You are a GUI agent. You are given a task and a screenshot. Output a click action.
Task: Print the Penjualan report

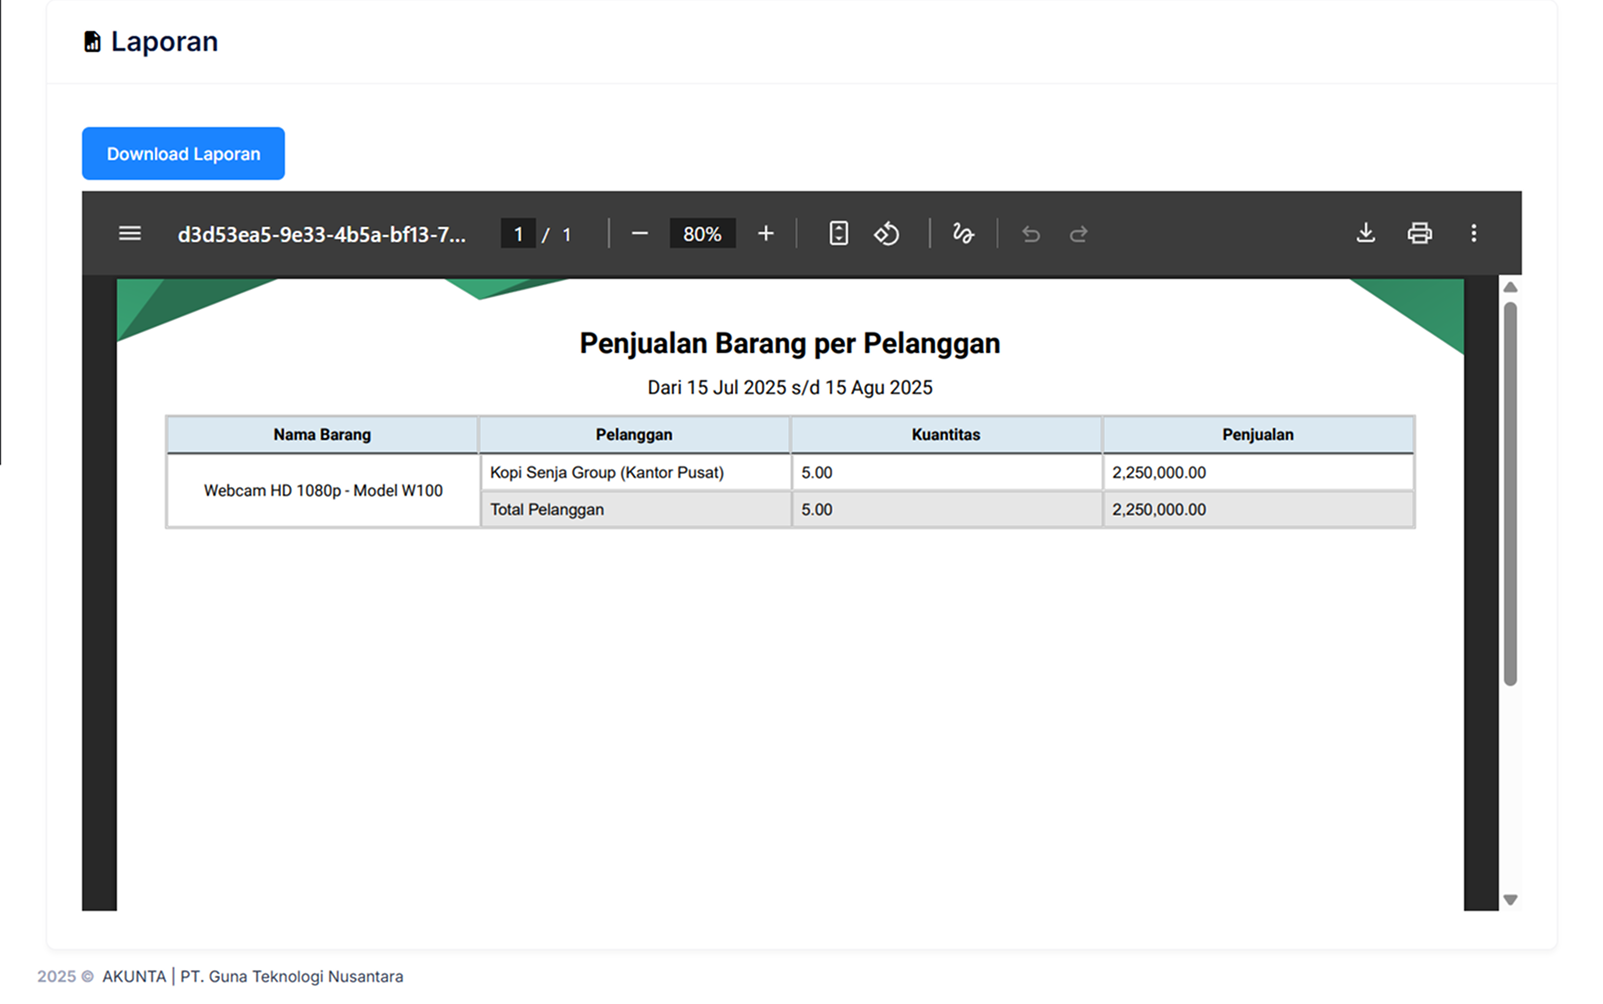tap(1419, 233)
